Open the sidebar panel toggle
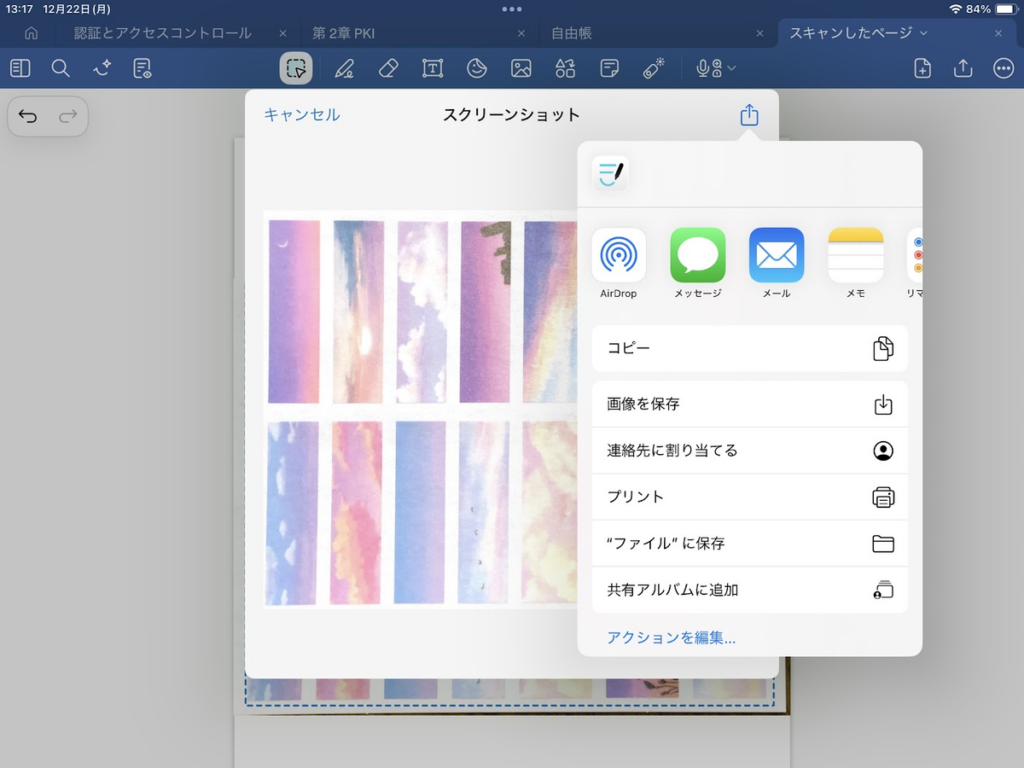The width and height of the screenshot is (1024, 768). click(20, 68)
